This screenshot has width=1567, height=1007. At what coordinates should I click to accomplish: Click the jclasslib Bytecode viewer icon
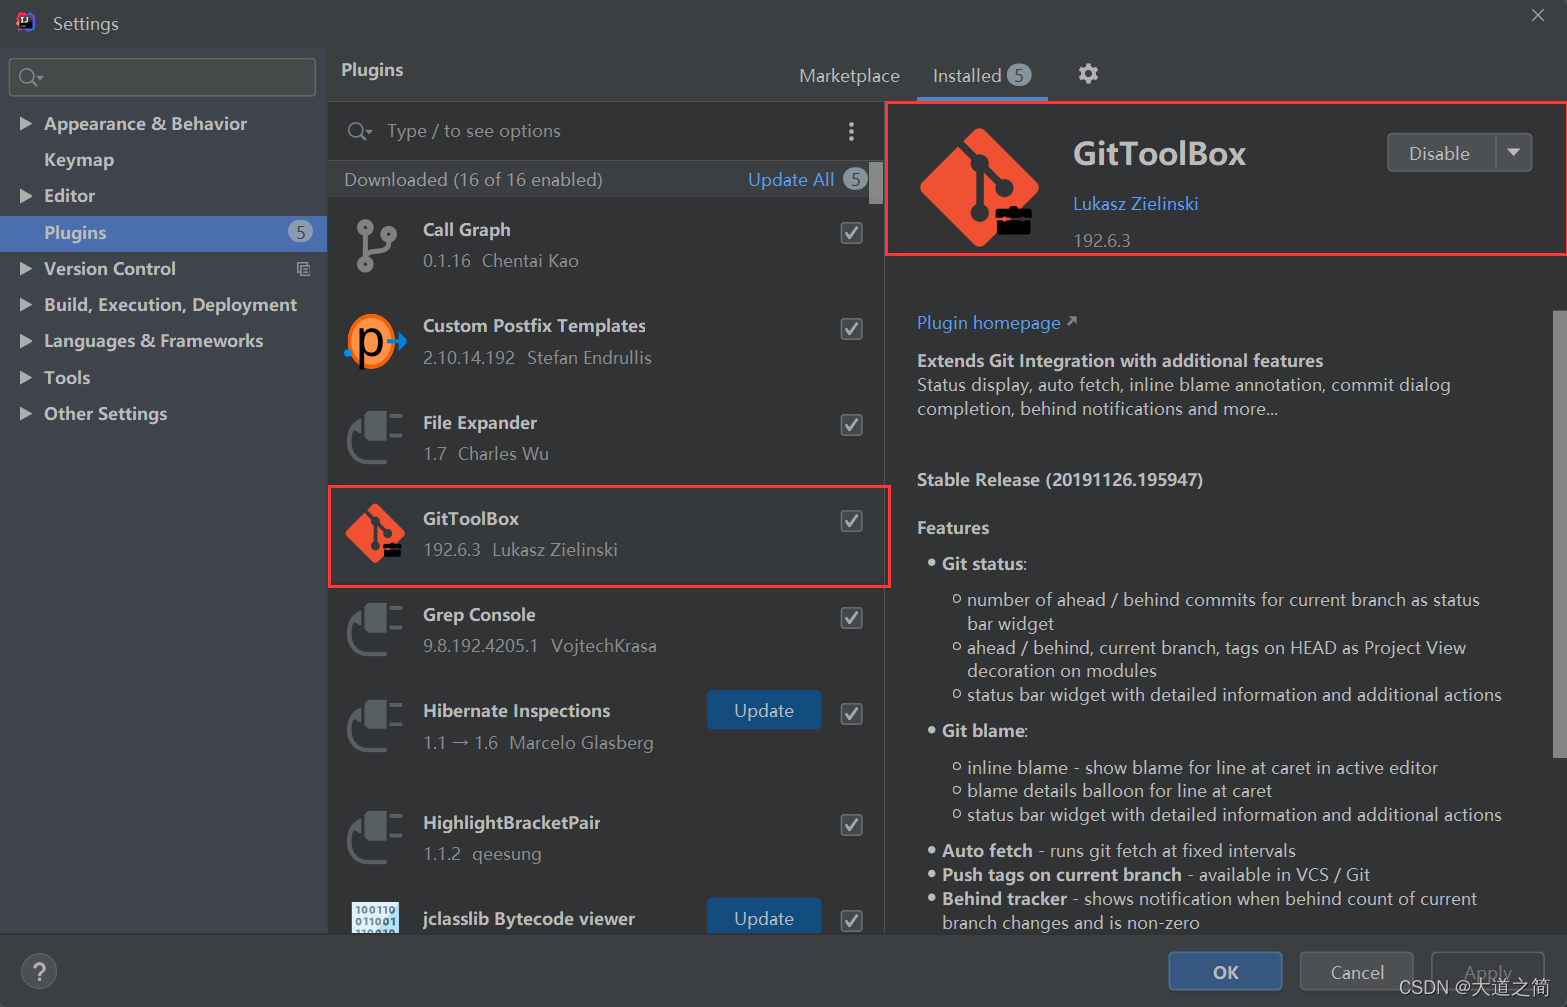pos(375,917)
